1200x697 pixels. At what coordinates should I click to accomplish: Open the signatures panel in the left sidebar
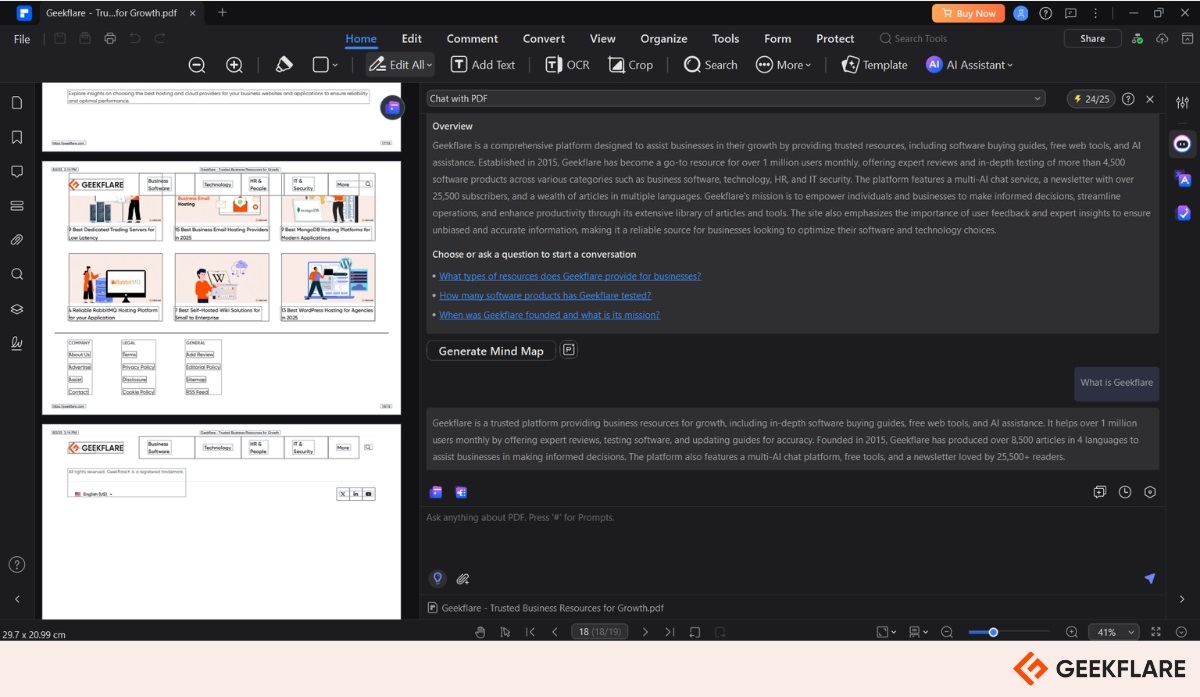click(17, 343)
